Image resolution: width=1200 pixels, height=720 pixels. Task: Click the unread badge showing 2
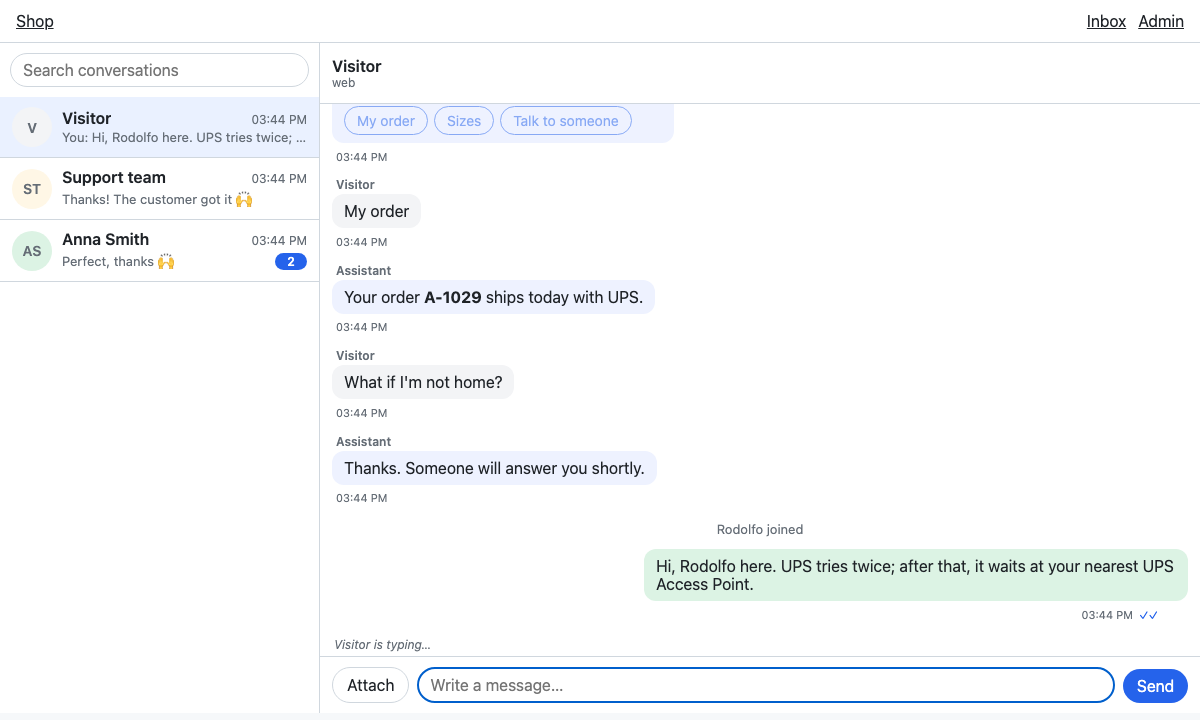[x=291, y=262]
